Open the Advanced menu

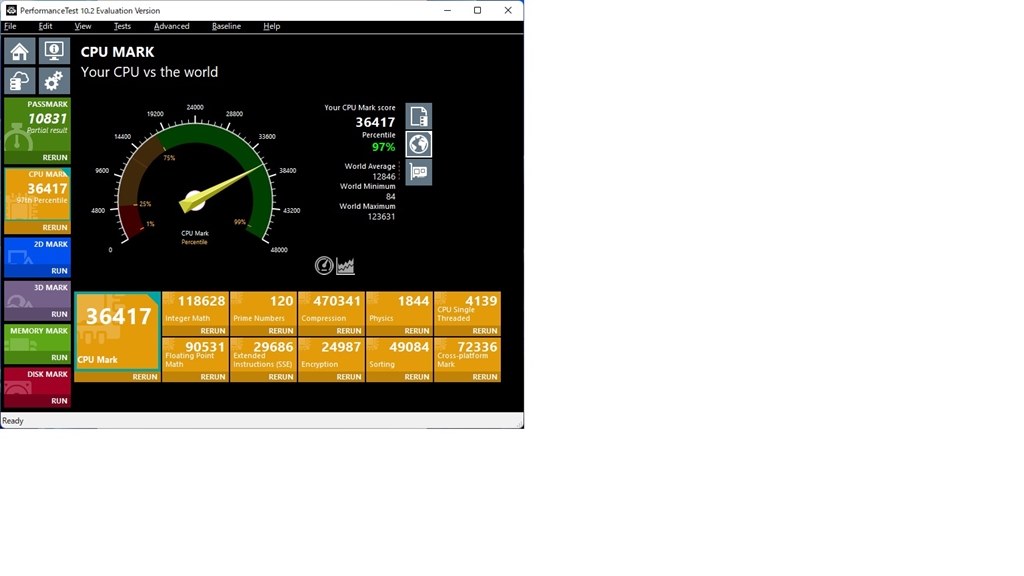pos(172,26)
